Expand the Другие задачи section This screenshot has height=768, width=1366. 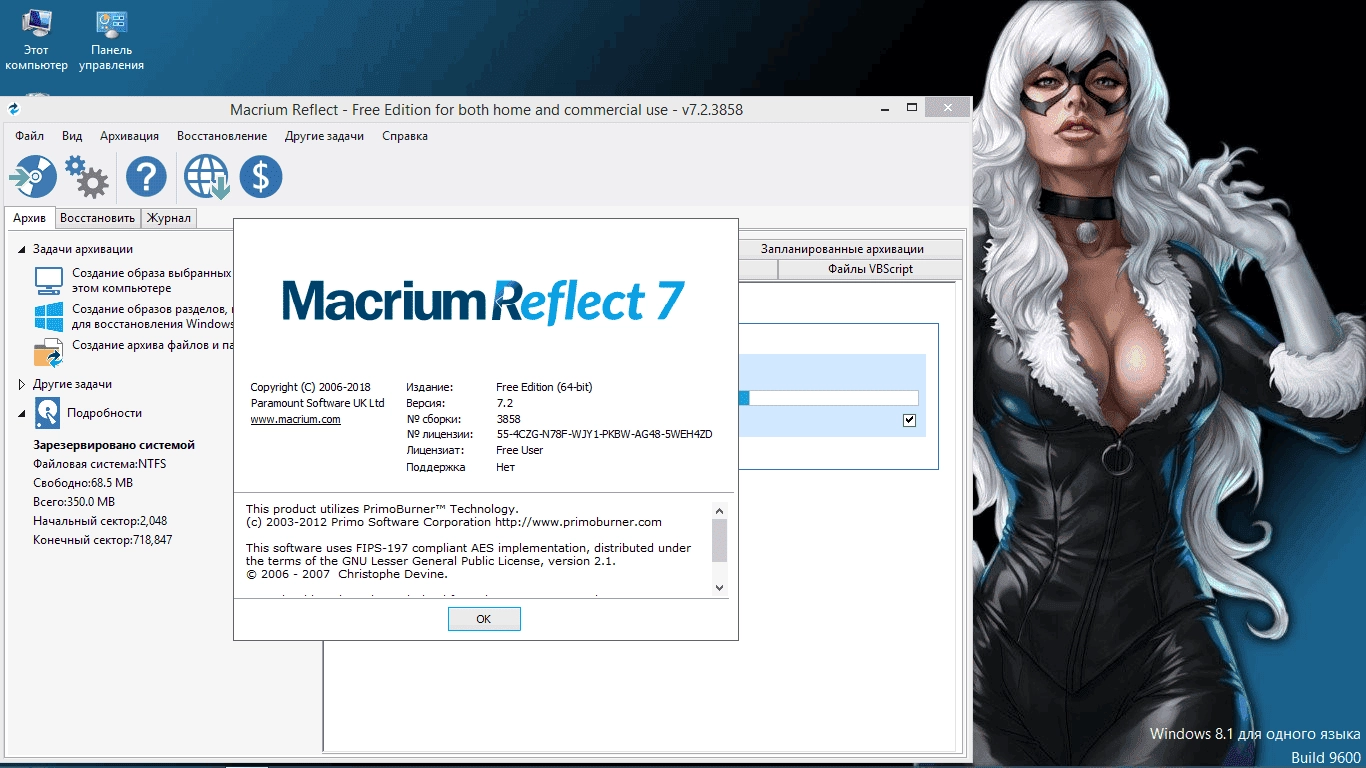tap(22, 384)
